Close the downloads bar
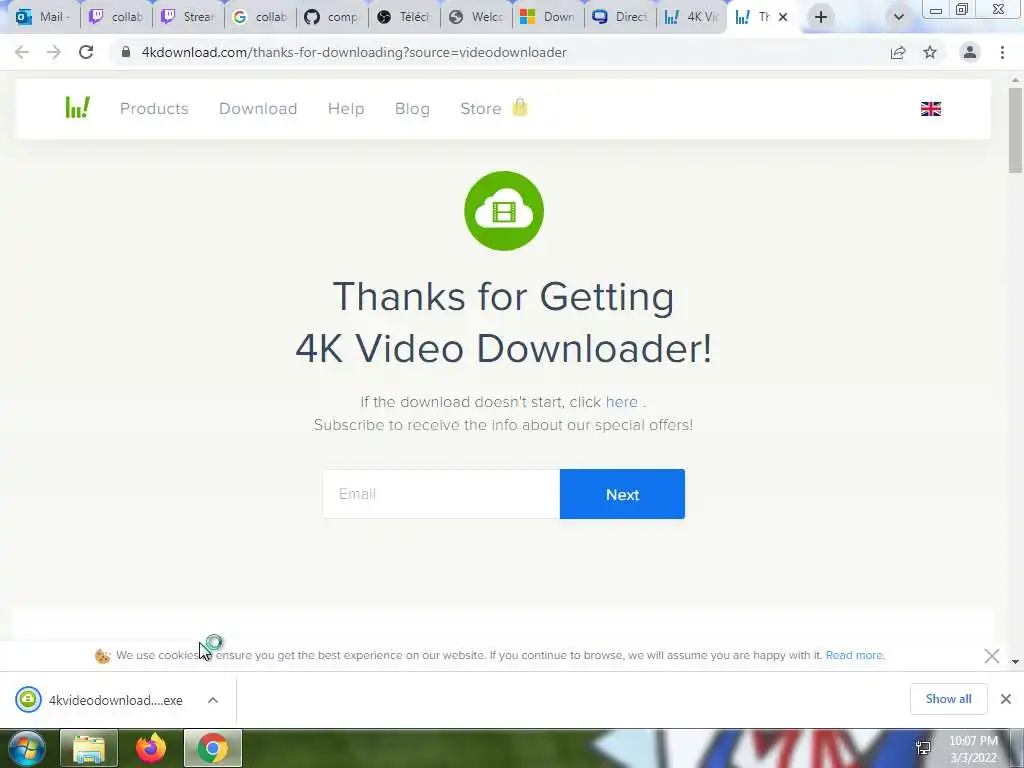1024x768 pixels. click(1006, 699)
